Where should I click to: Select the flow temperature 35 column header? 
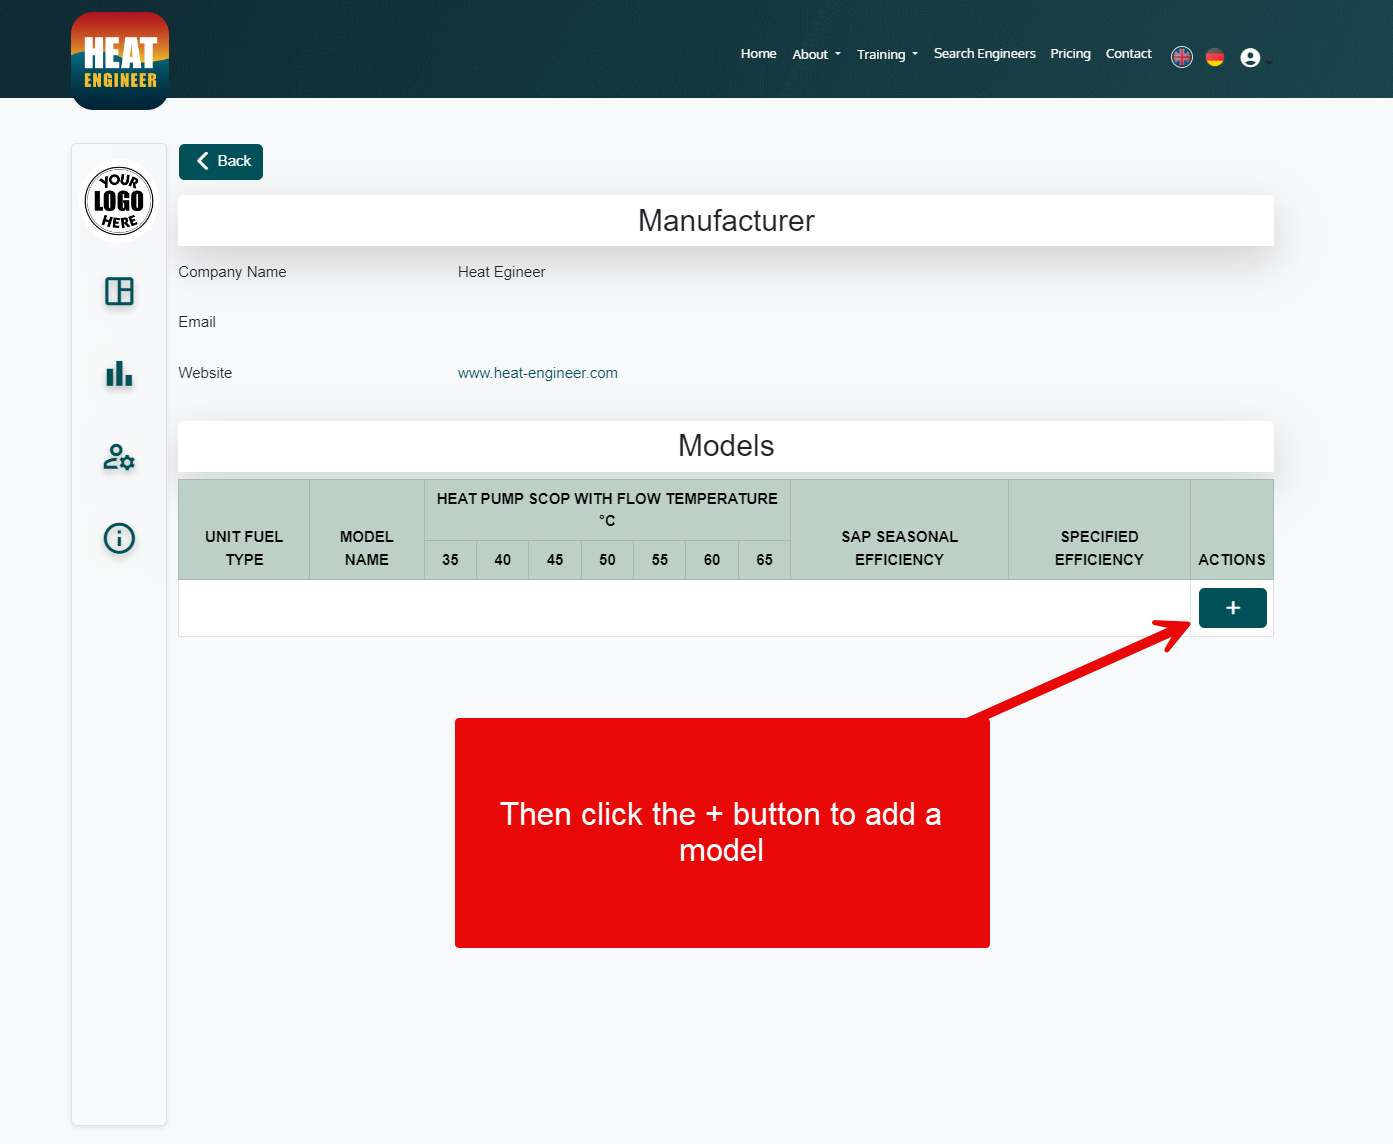coord(450,560)
